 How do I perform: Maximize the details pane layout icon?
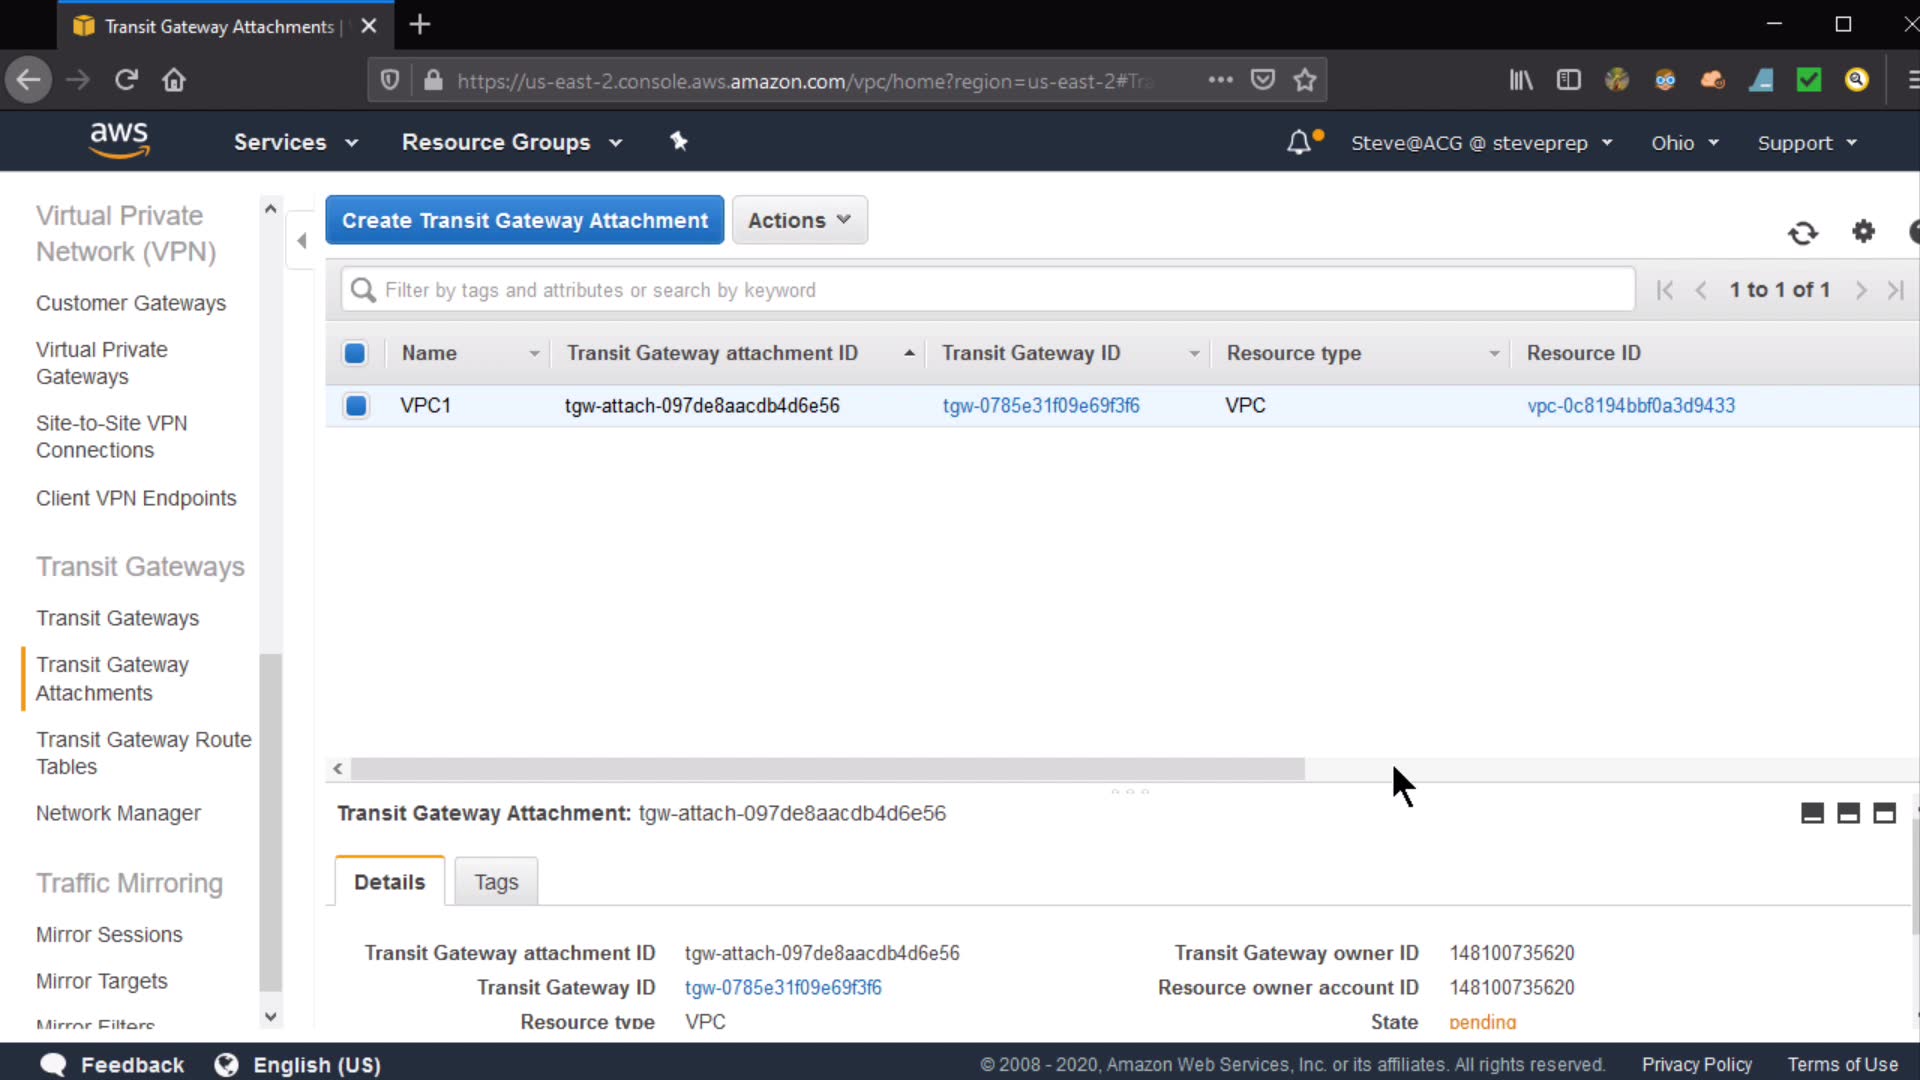coord(1884,813)
